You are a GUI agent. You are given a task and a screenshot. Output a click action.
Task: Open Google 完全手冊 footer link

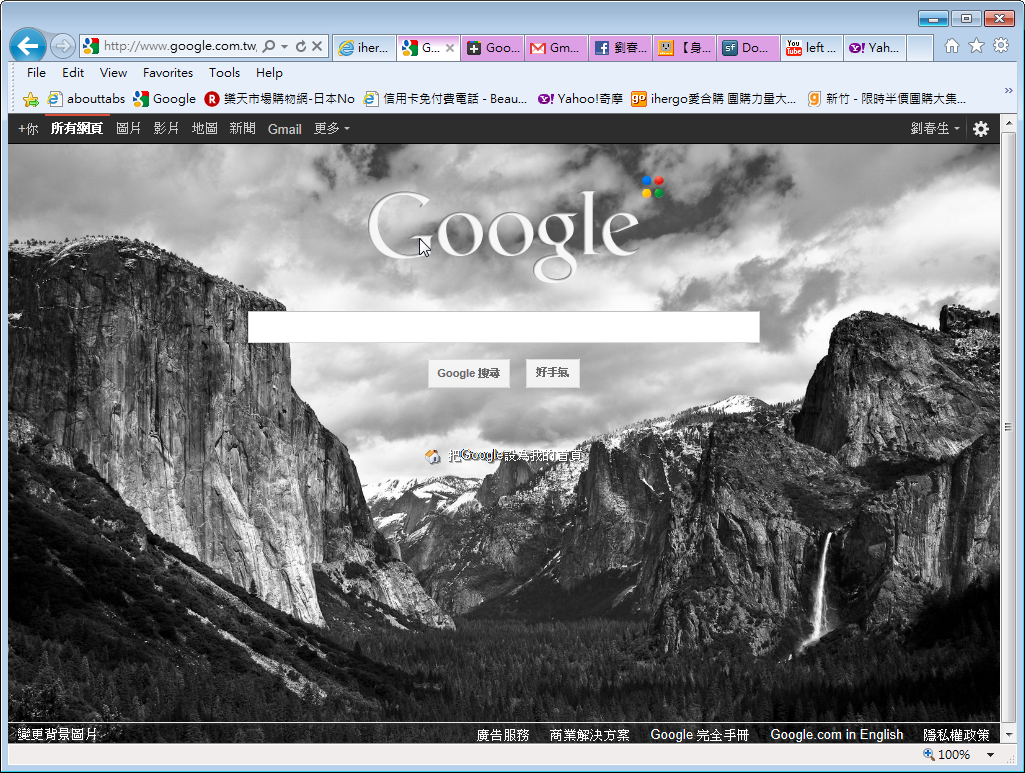pyautogui.click(x=699, y=735)
